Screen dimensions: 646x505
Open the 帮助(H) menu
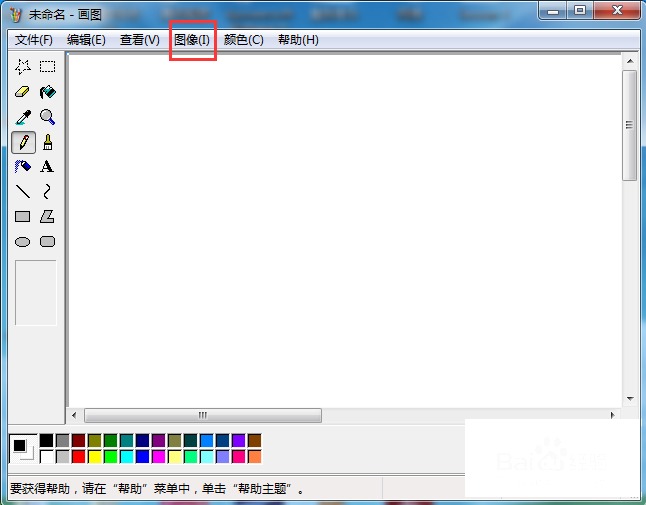click(298, 40)
